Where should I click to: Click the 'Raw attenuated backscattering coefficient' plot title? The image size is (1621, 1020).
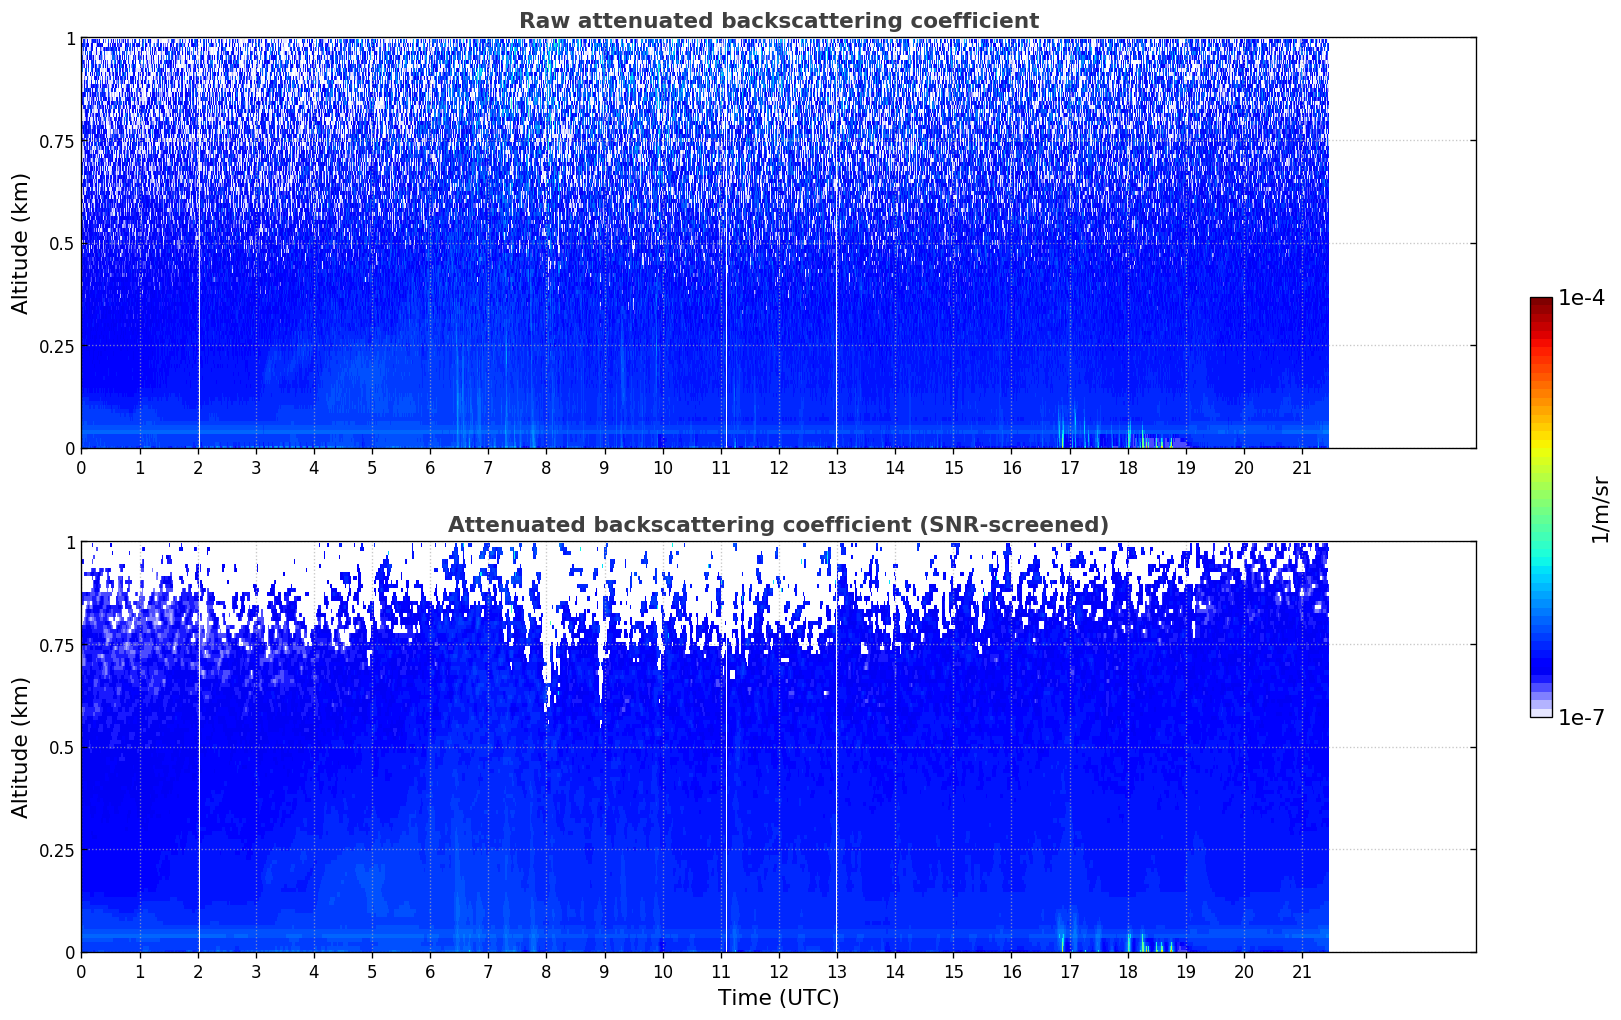pos(778,21)
